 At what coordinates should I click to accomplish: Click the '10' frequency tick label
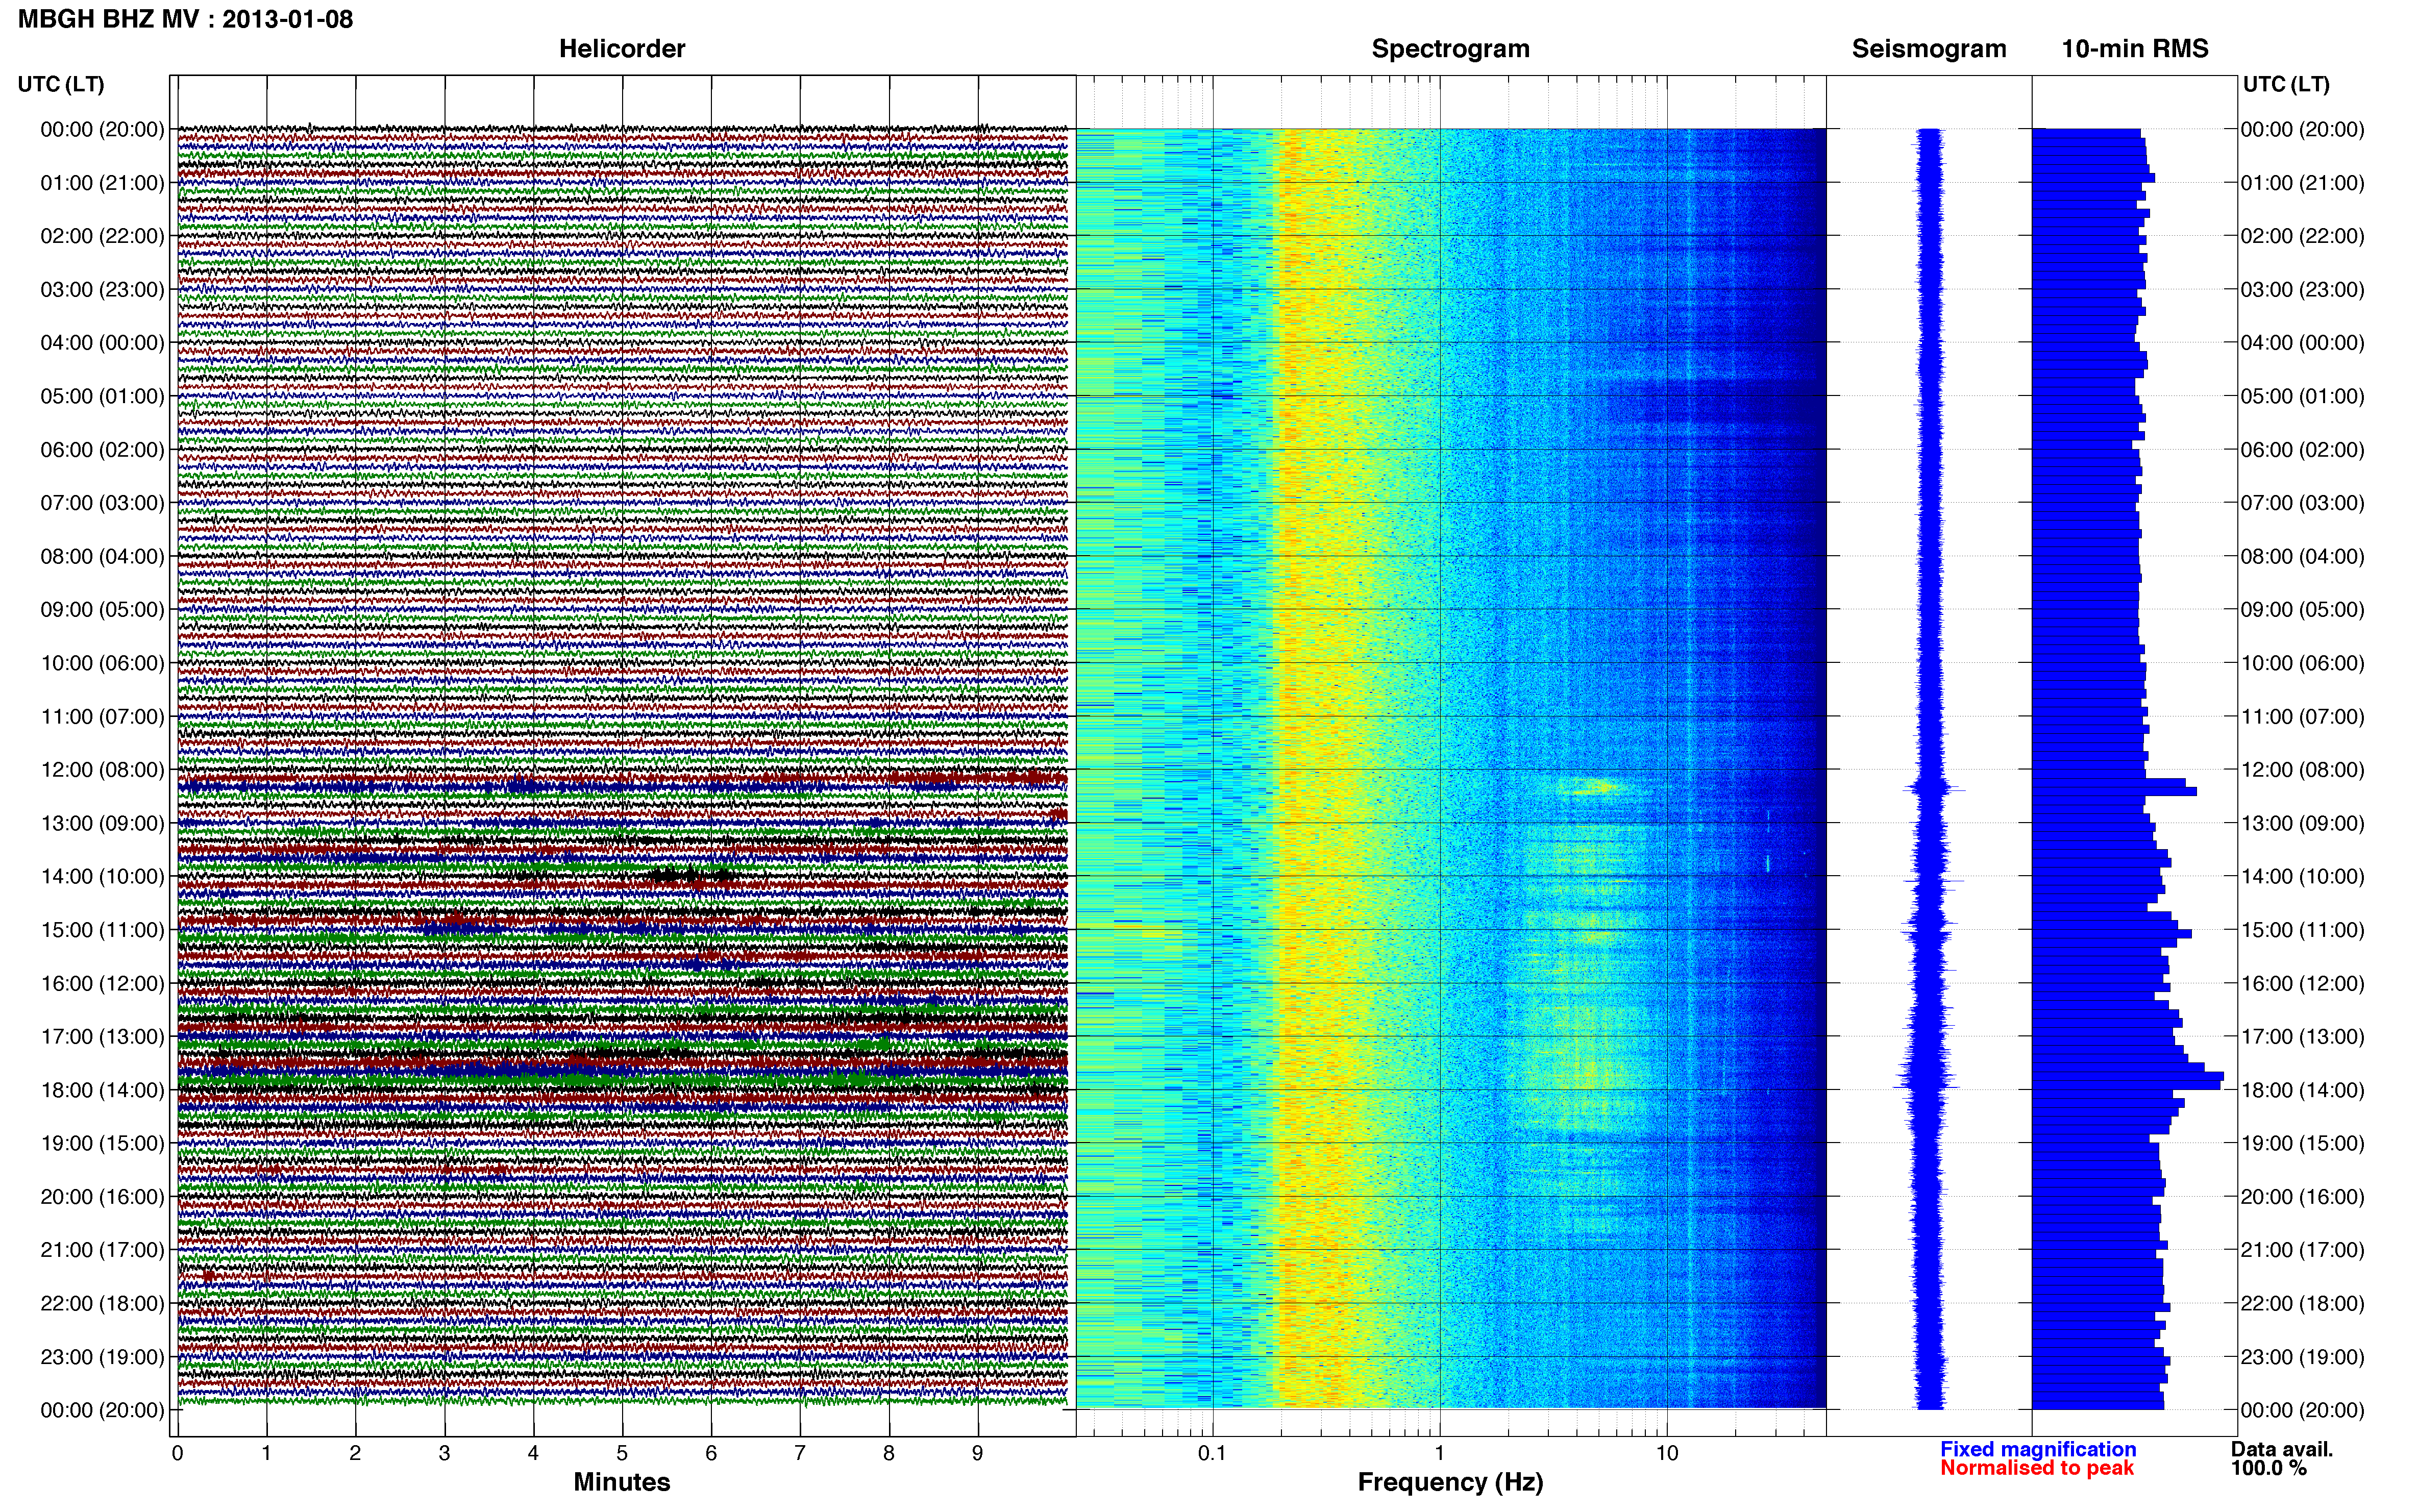pyautogui.click(x=1667, y=1453)
